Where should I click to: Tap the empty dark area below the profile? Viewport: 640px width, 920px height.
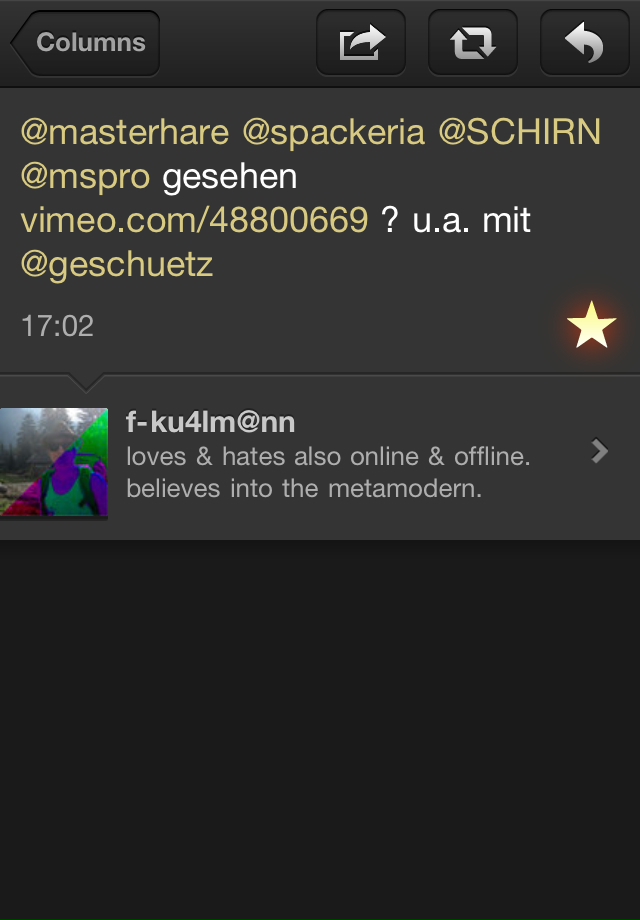coord(320,728)
